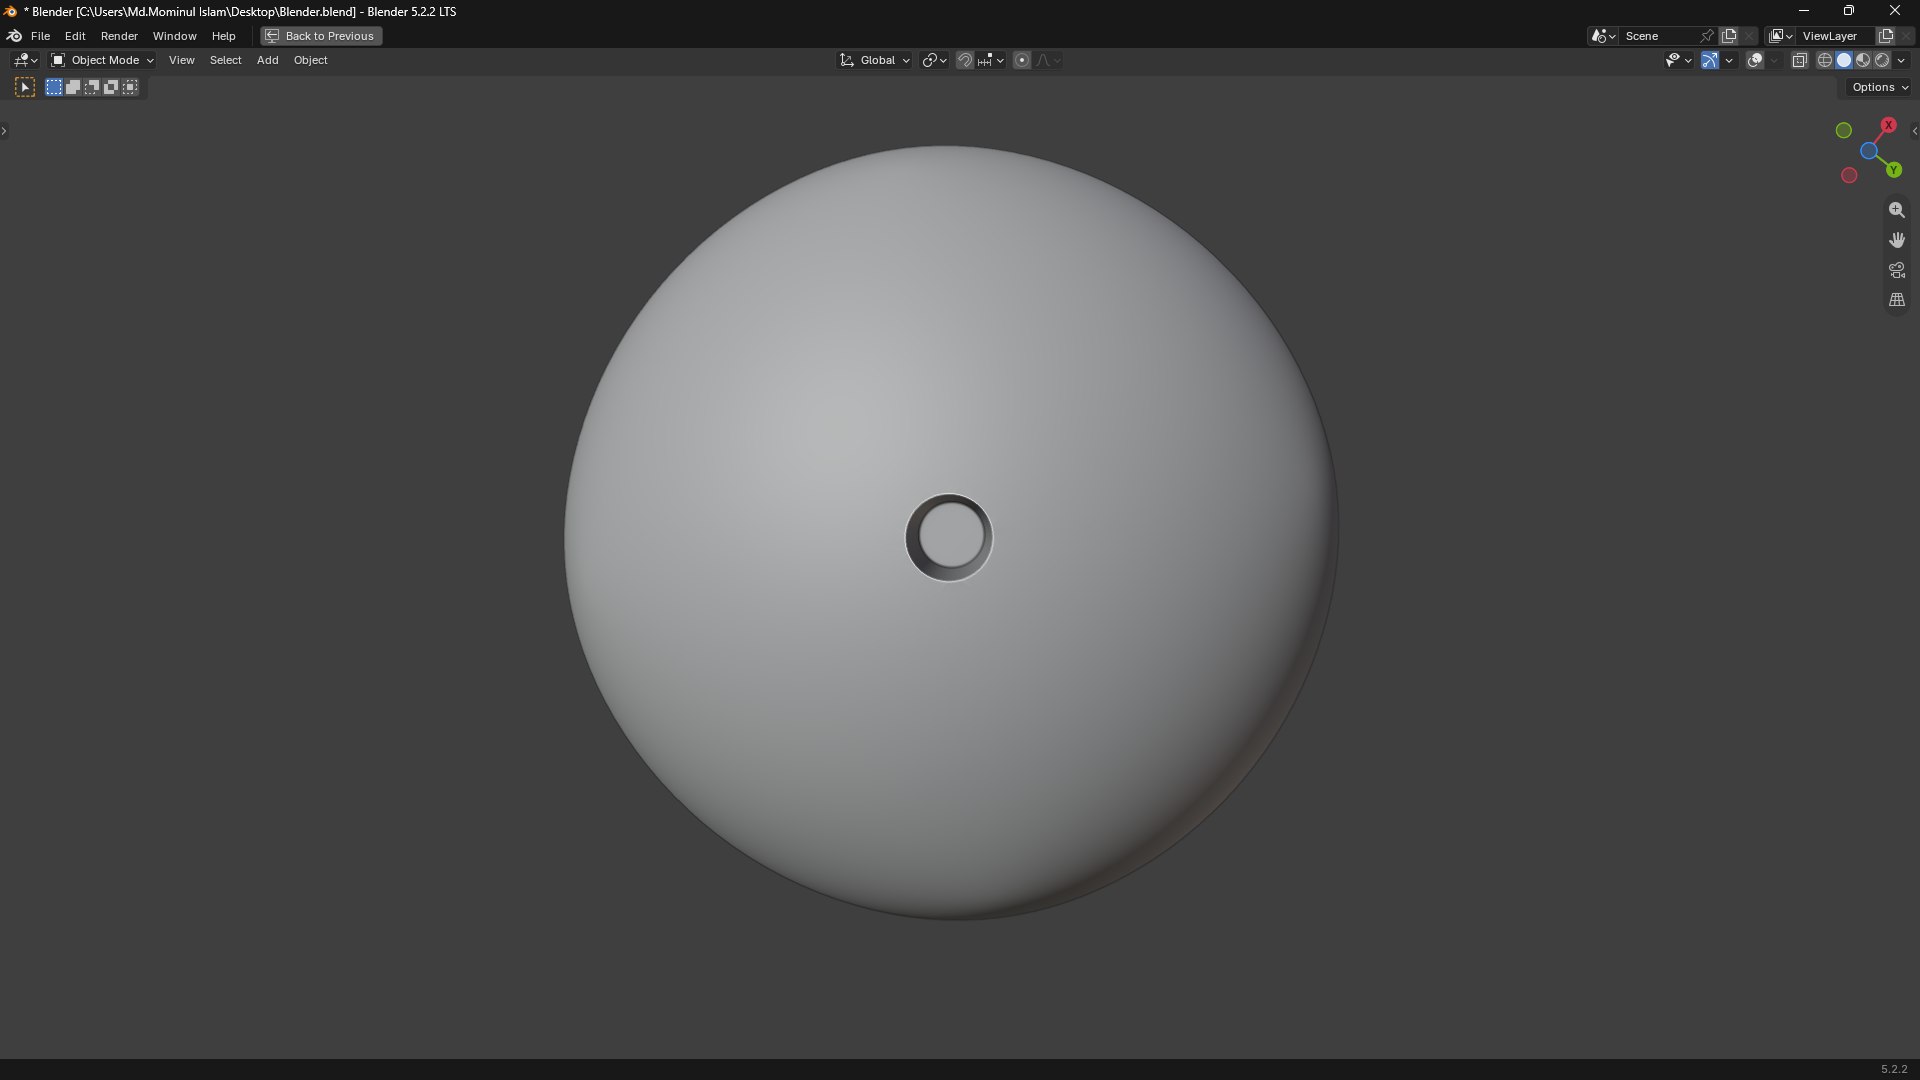
Task: Switch to Wireframe viewport shading
Action: [x=1825, y=61]
